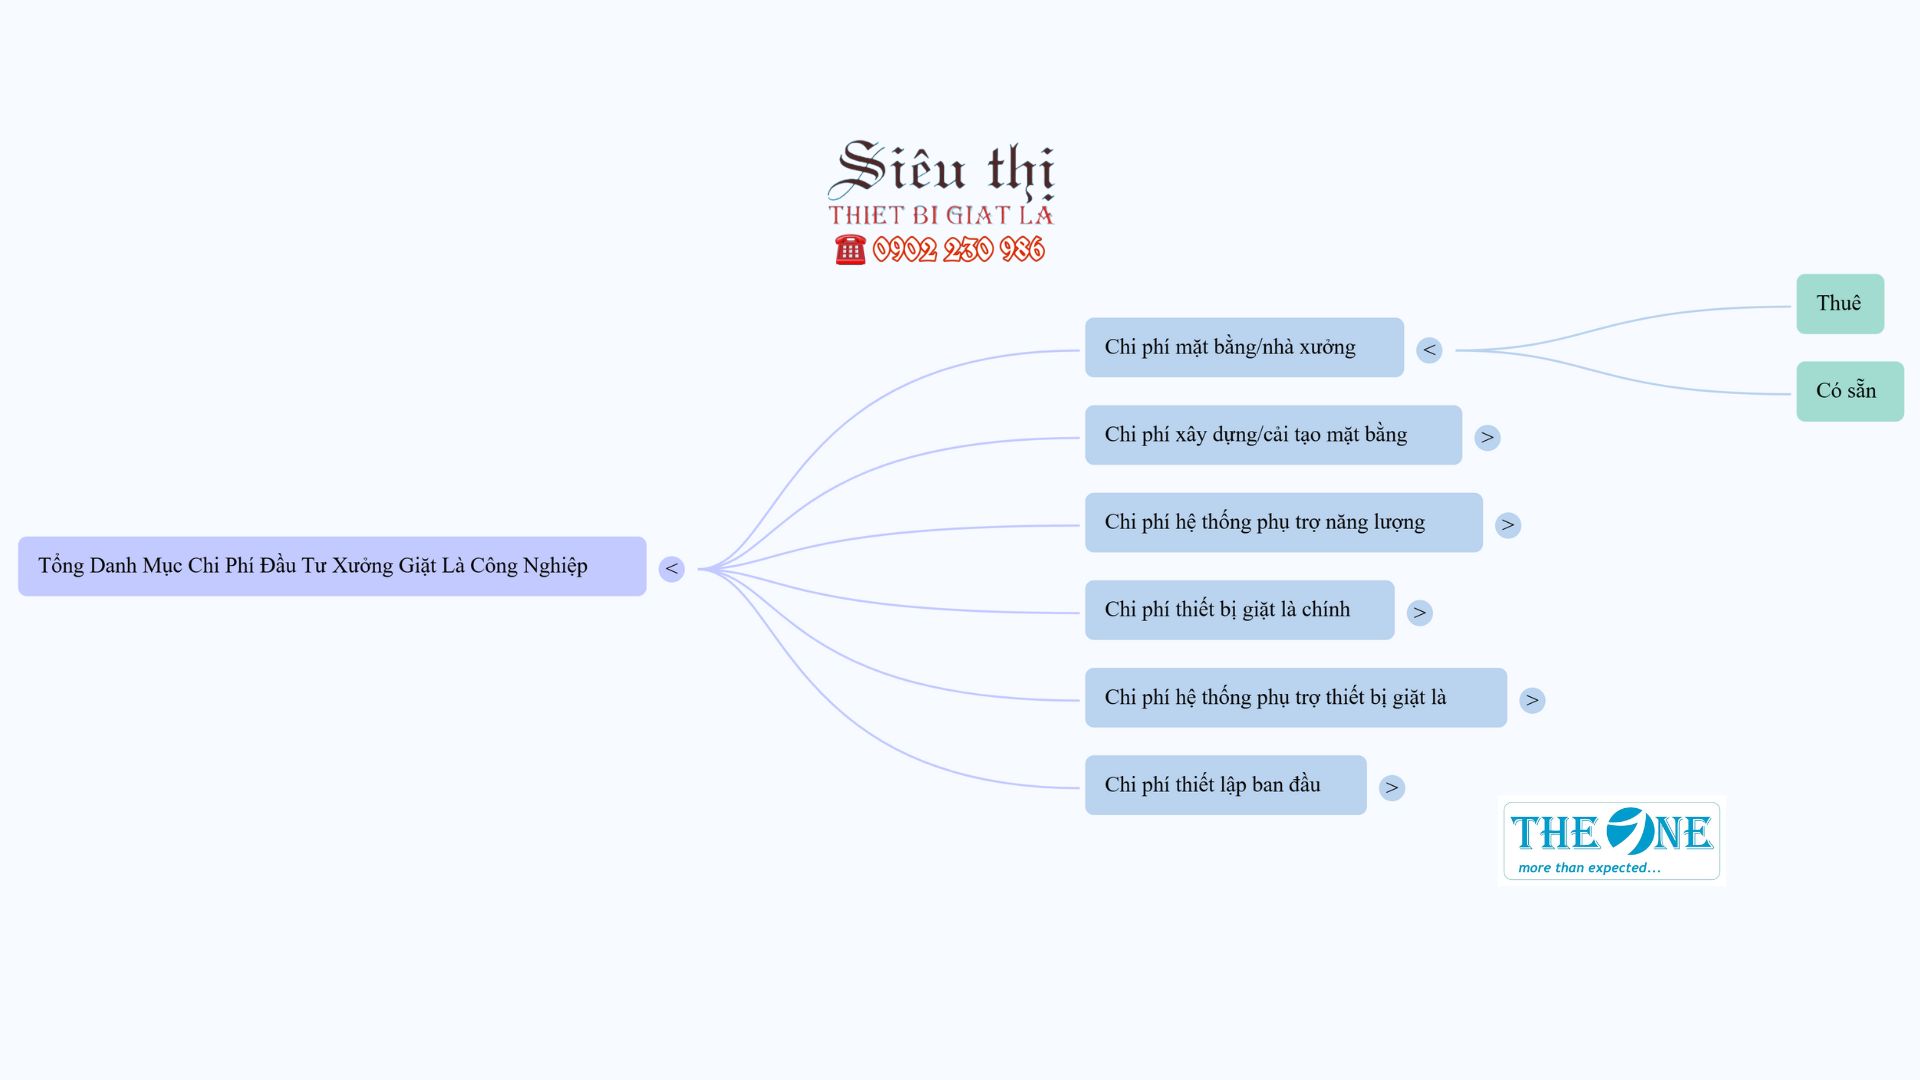Viewport: 1920px width, 1080px height.
Task: Expand Chi phí thiết bị giặt là chính
Action: [x=1420, y=613]
